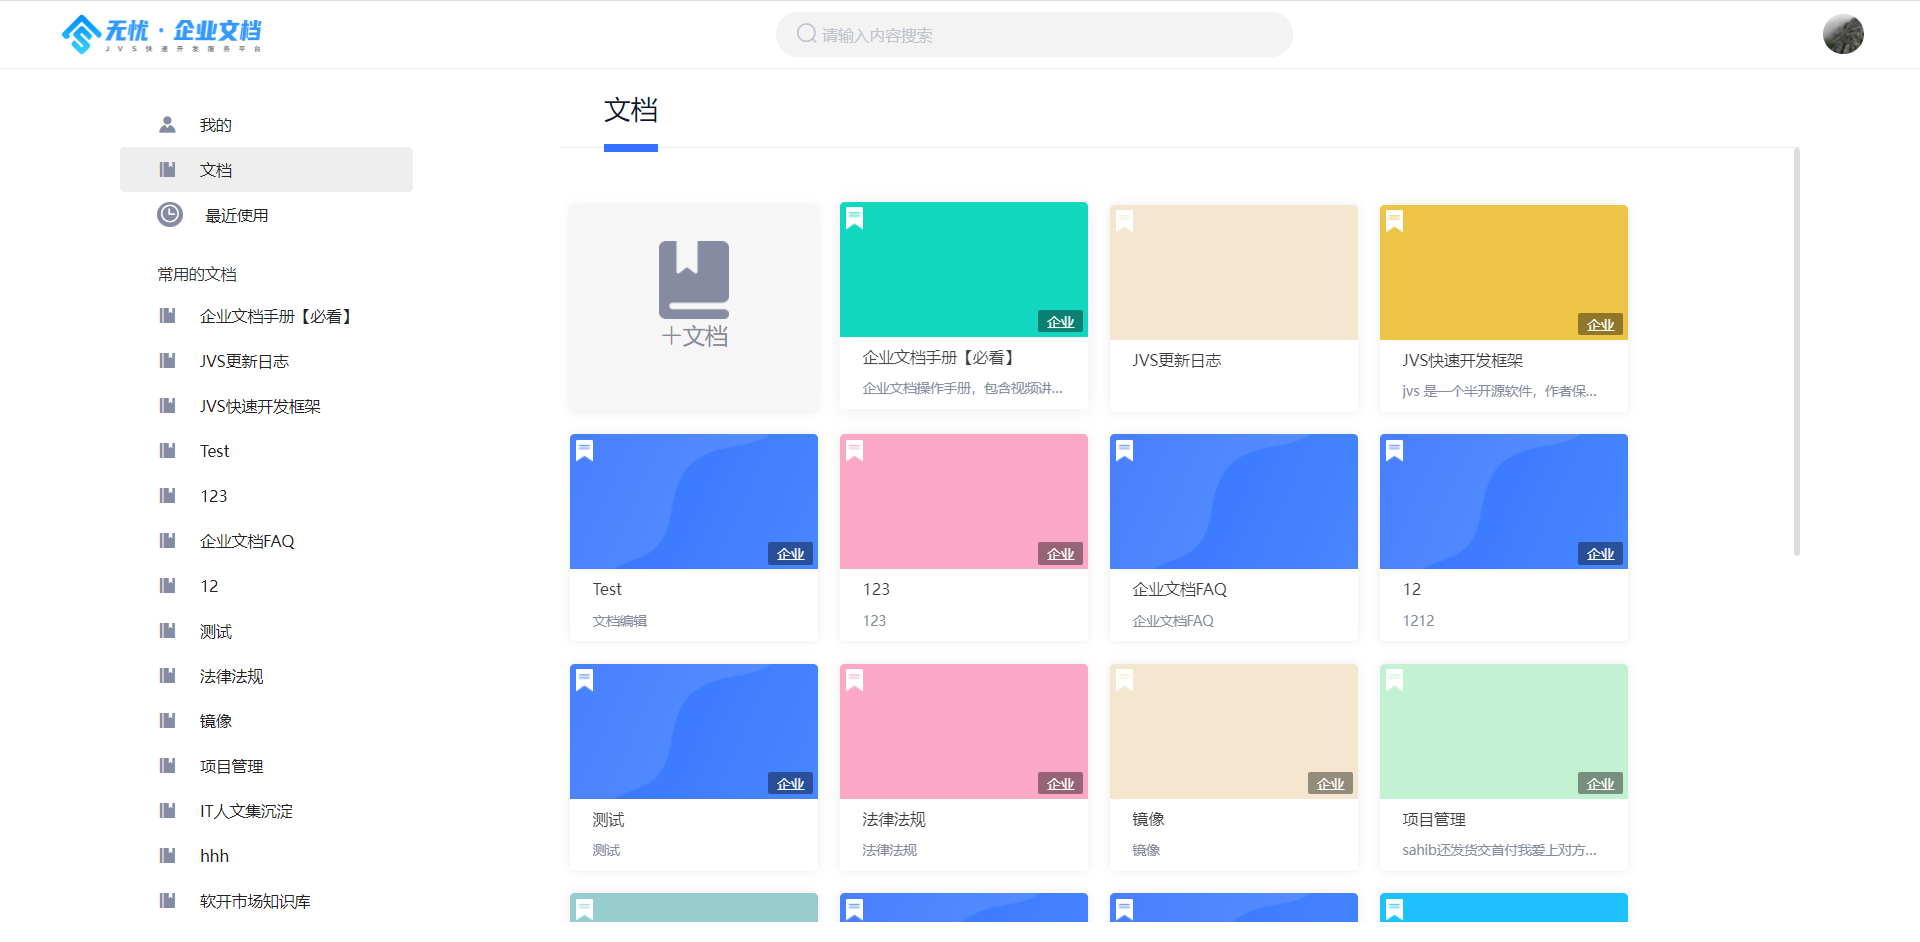Viewport: 1920px width, 942px height.
Task: Click the 我的 person icon in sidebar
Action: click(167, 125)
